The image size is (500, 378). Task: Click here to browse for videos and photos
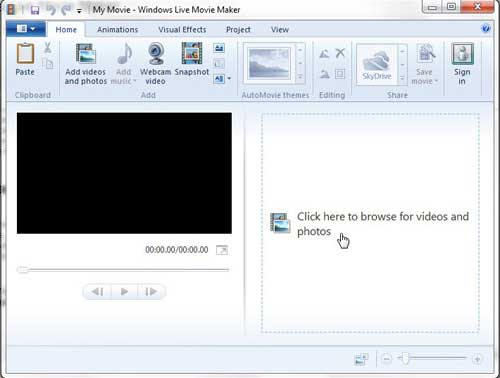pos(383,224)
